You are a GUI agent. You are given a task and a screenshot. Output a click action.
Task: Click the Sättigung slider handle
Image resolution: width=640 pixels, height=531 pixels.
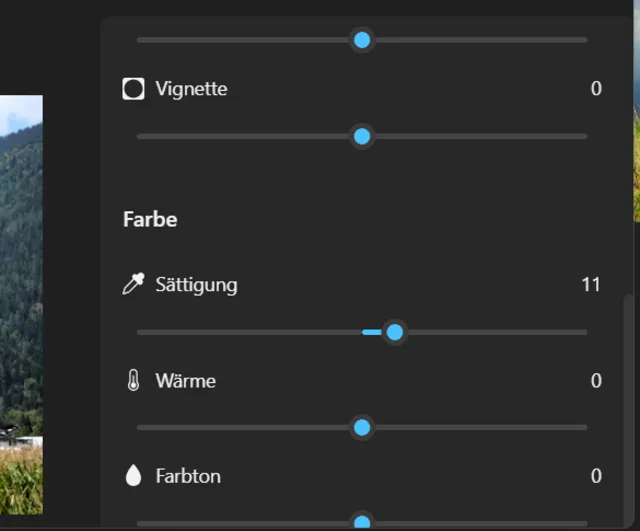coord(394,332)
